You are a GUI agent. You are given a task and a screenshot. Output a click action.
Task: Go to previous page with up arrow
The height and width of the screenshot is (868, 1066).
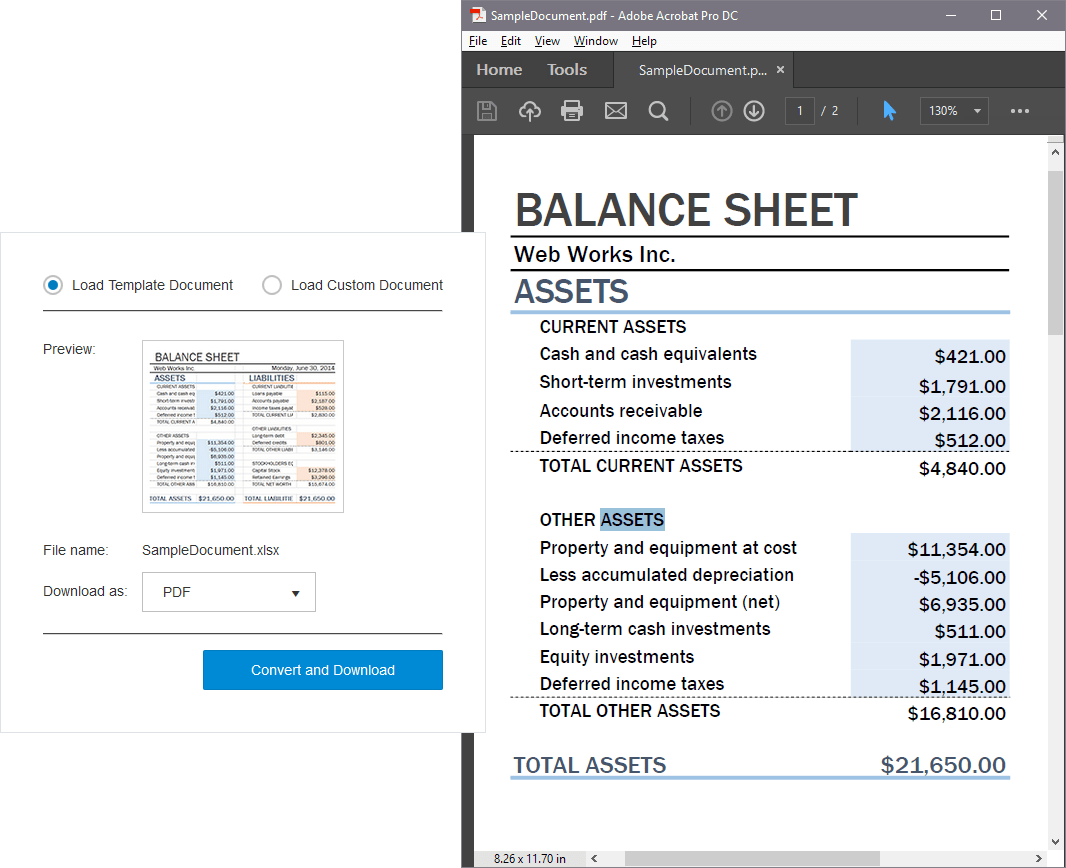(x=722, y=111)
